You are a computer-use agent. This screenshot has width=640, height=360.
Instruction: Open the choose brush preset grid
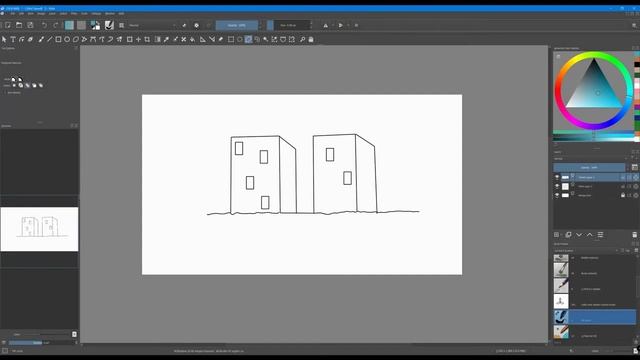[121, 25]
